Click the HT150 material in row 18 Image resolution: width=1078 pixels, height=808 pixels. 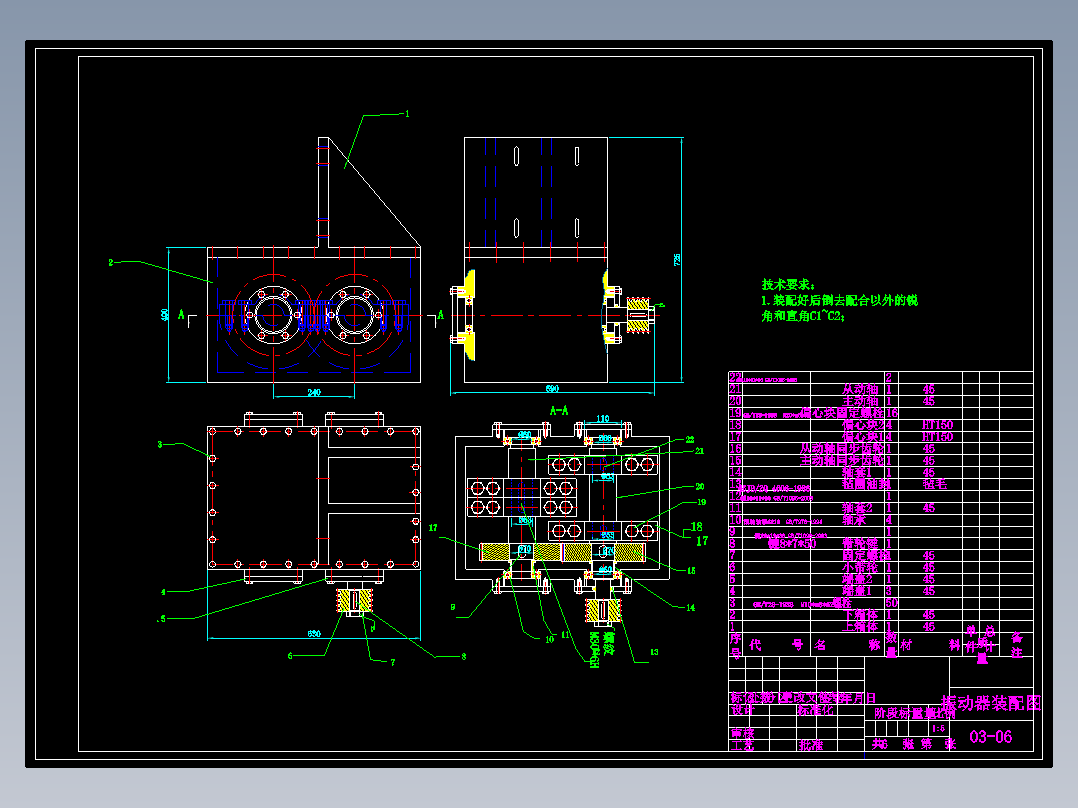click(x=937, y=425)
